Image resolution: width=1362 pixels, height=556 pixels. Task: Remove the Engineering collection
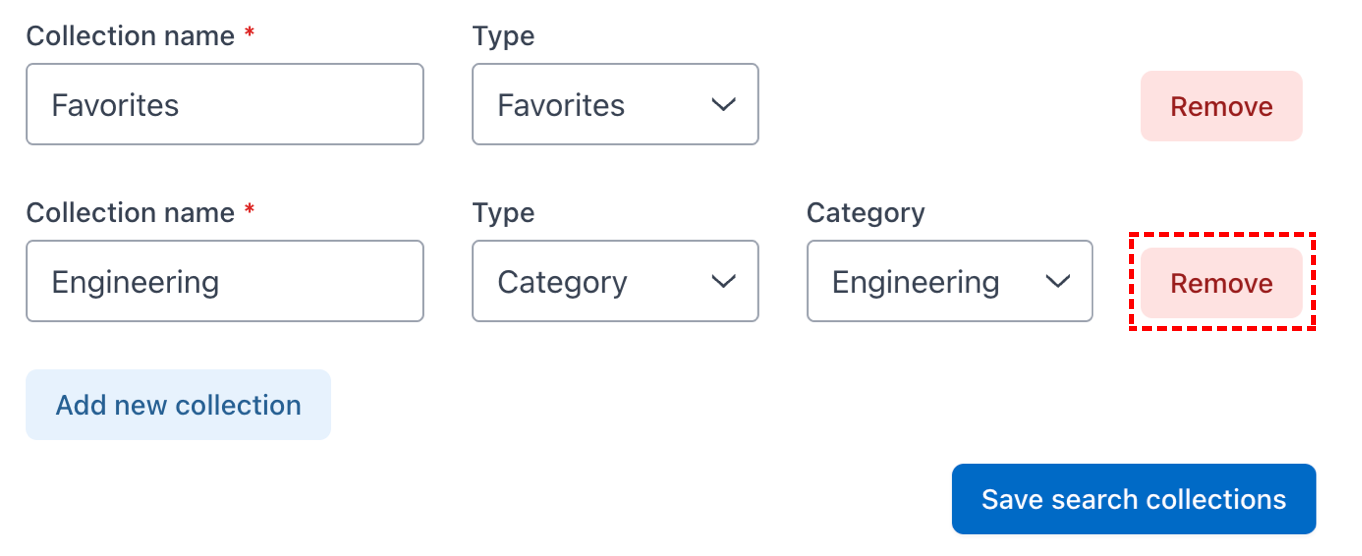coord(1221,283)
